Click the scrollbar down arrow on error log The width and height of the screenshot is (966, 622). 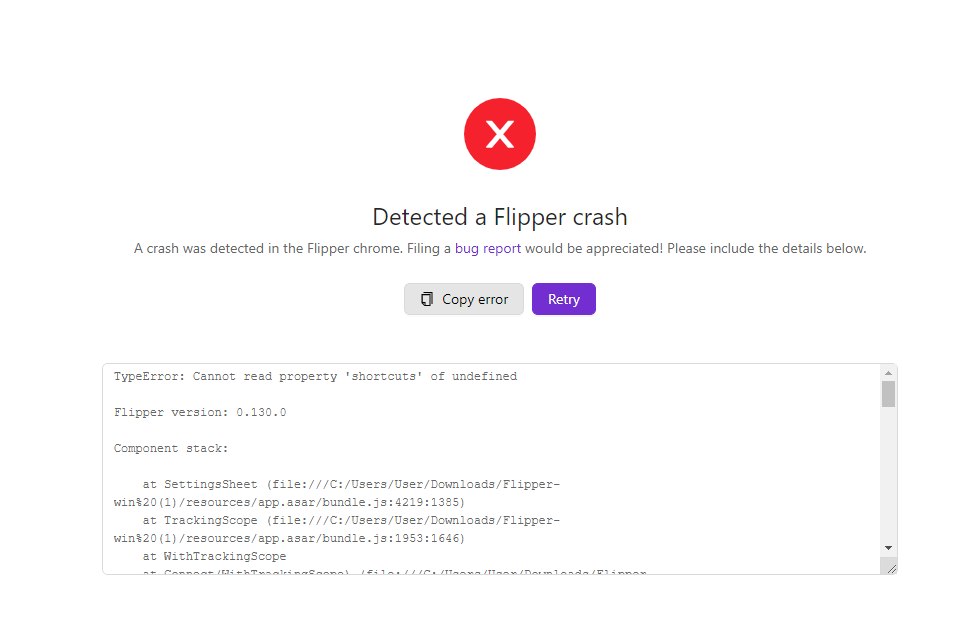click(x=888, y=548)
